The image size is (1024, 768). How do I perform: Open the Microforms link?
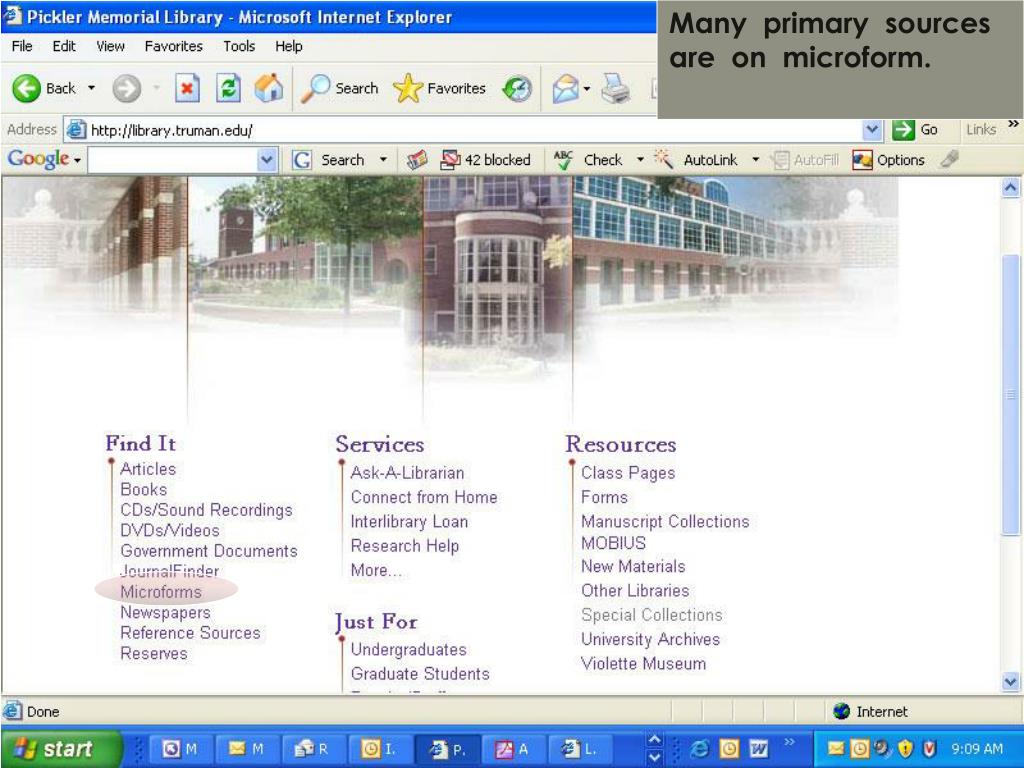point(161,592)
